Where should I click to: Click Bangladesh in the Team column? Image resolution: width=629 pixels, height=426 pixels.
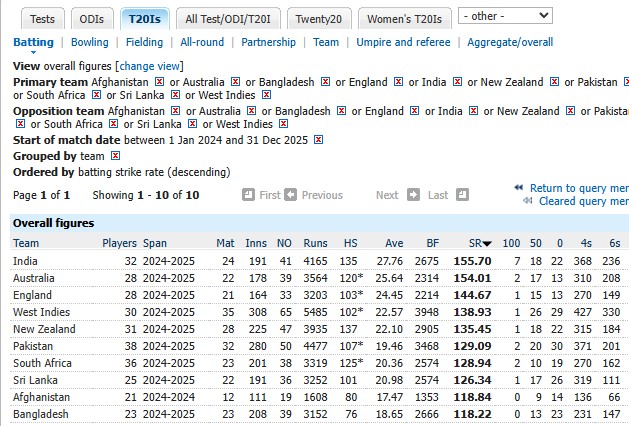41,414
